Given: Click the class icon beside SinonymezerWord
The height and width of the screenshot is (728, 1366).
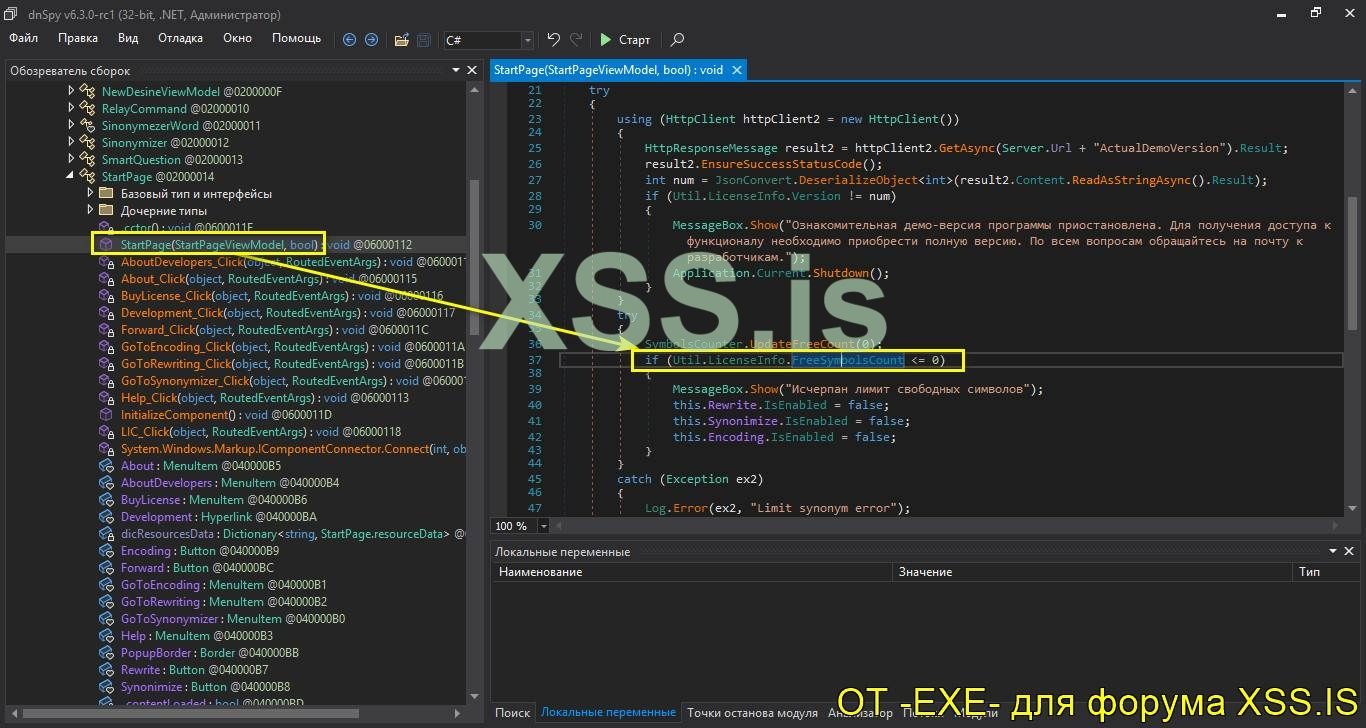Looking at the screenshot, I should [x=87, y=125].
